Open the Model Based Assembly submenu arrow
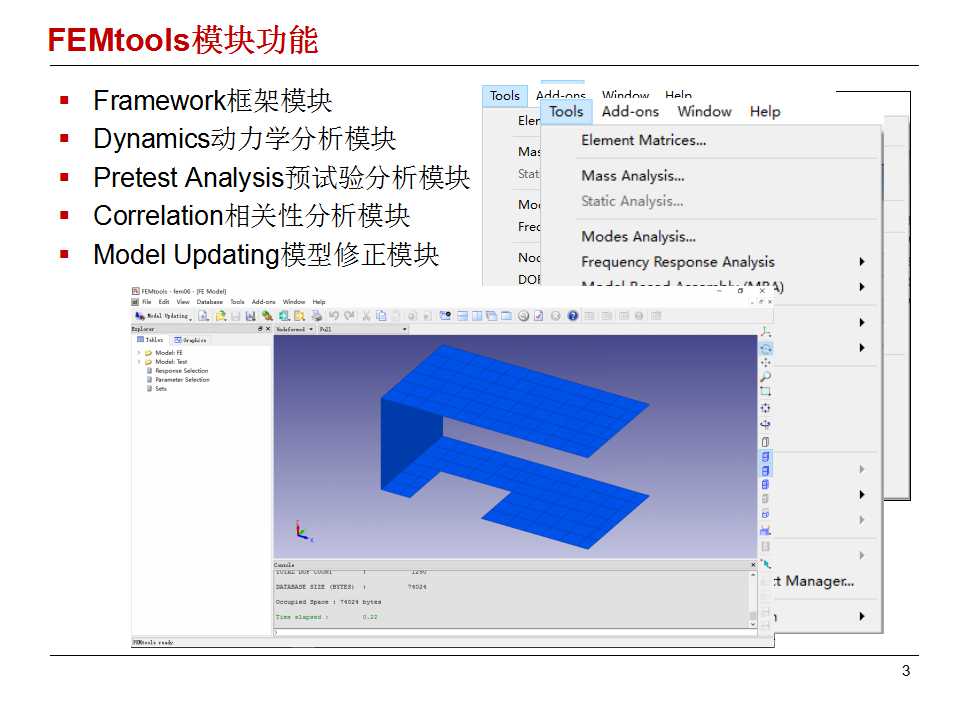 861,287
